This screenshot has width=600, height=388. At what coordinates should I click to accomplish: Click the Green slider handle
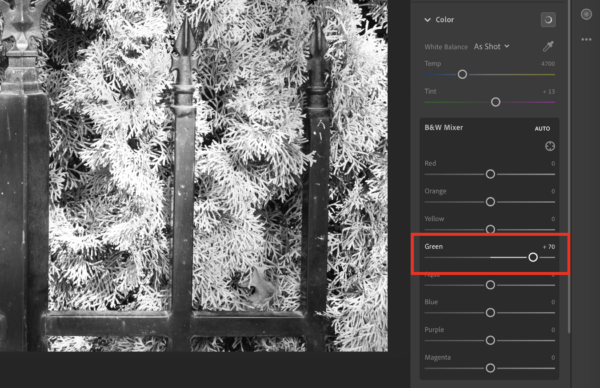coord(533,257)
